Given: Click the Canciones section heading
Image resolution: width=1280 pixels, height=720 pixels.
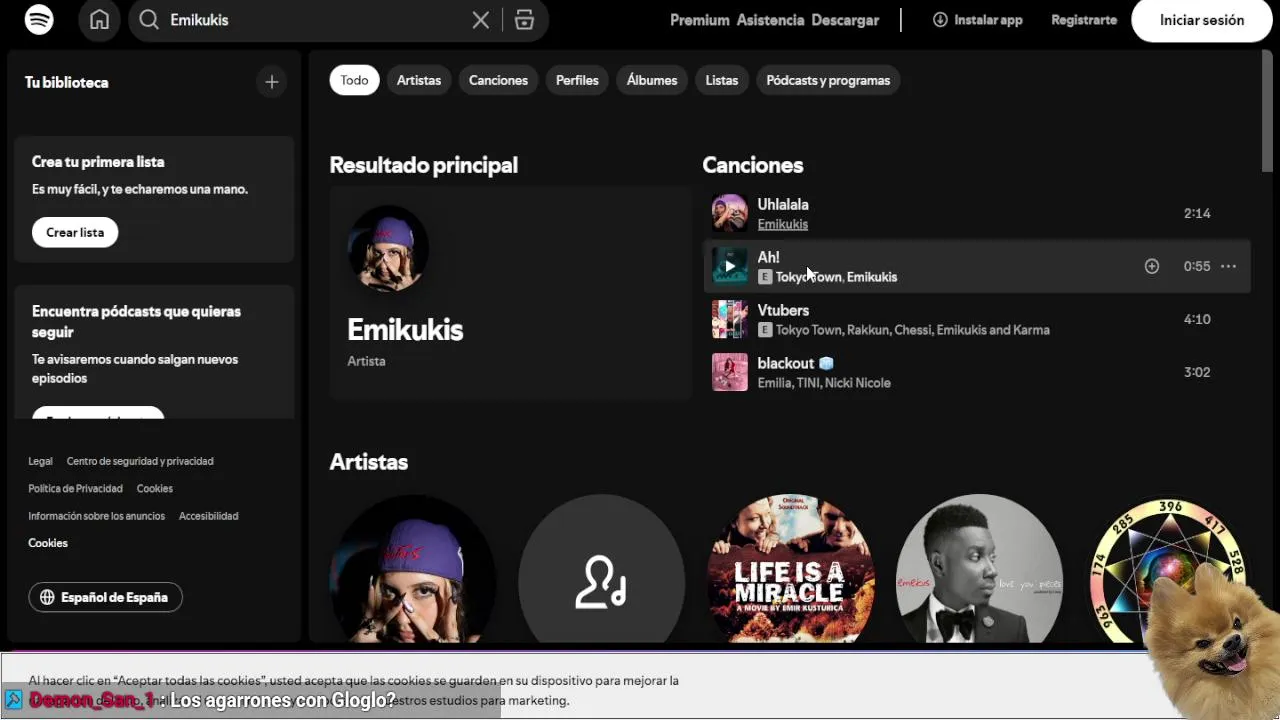Looking at the screenshot, I should [x=753, y=165].
